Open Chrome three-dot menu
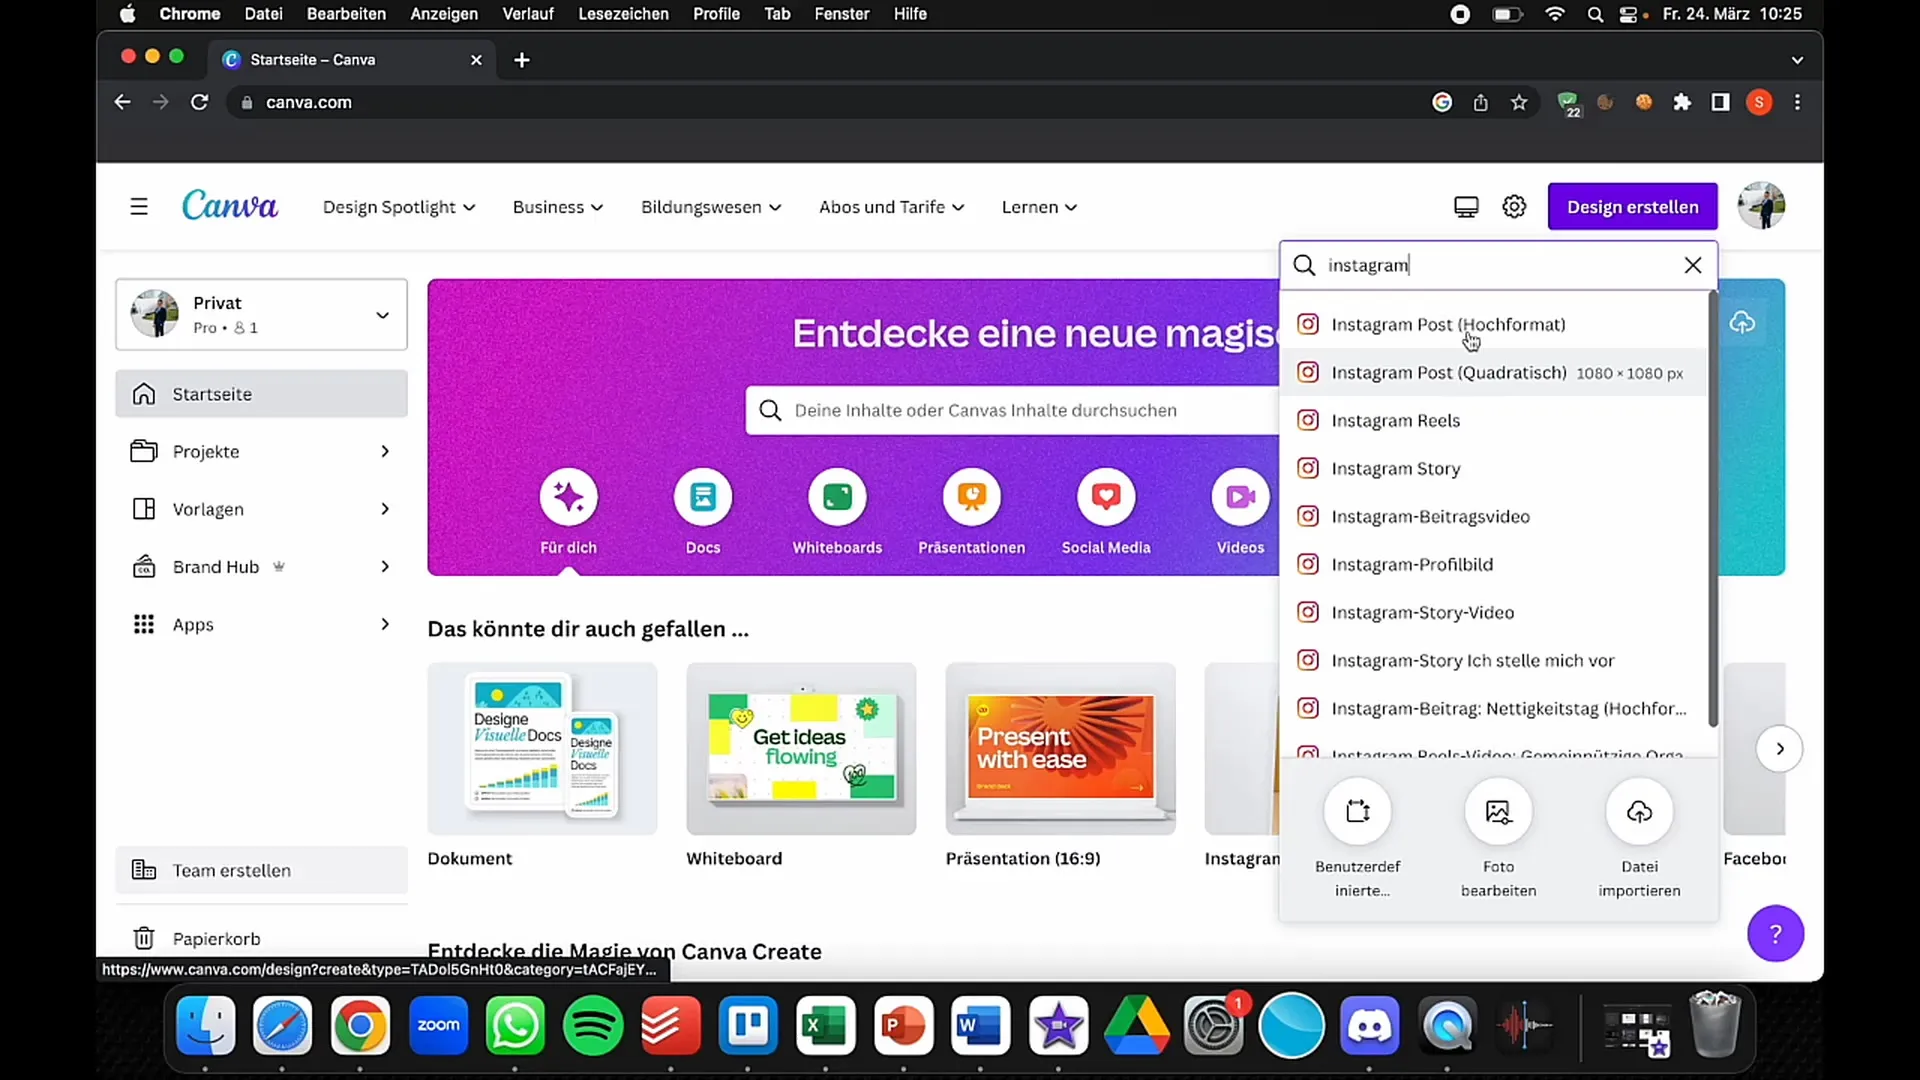 (1797, 102)
